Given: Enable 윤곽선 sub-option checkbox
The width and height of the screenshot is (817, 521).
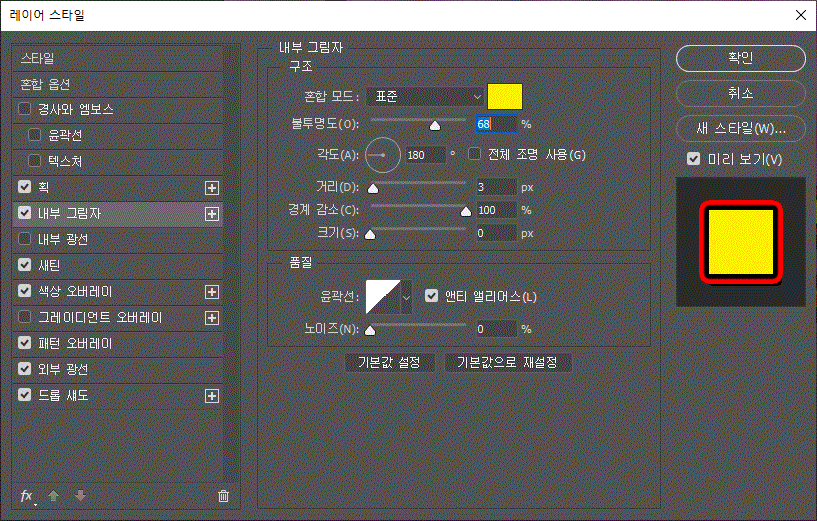Looking at the screenshot, I should (34, 135).
